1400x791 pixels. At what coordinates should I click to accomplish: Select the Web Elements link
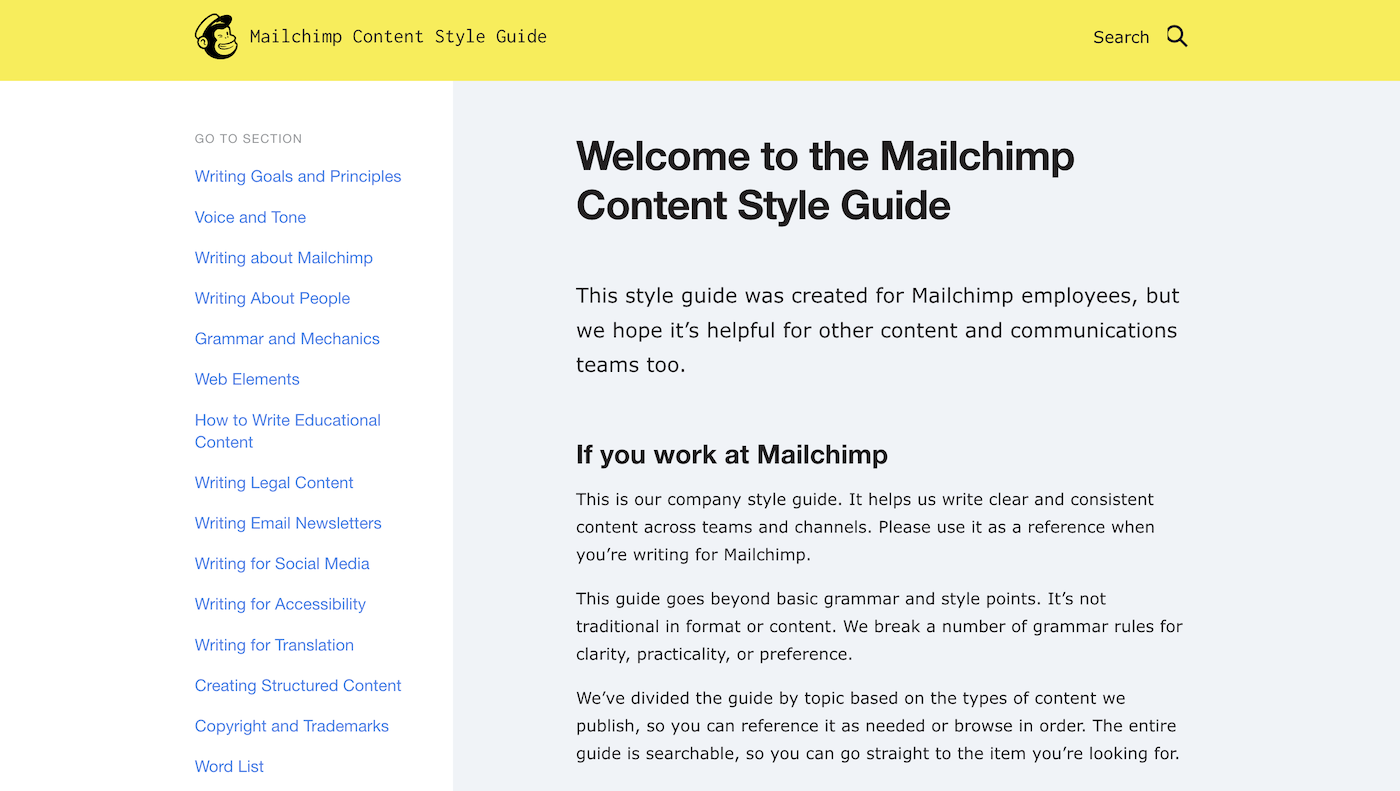pyautogui.click(x=247, y=379)
